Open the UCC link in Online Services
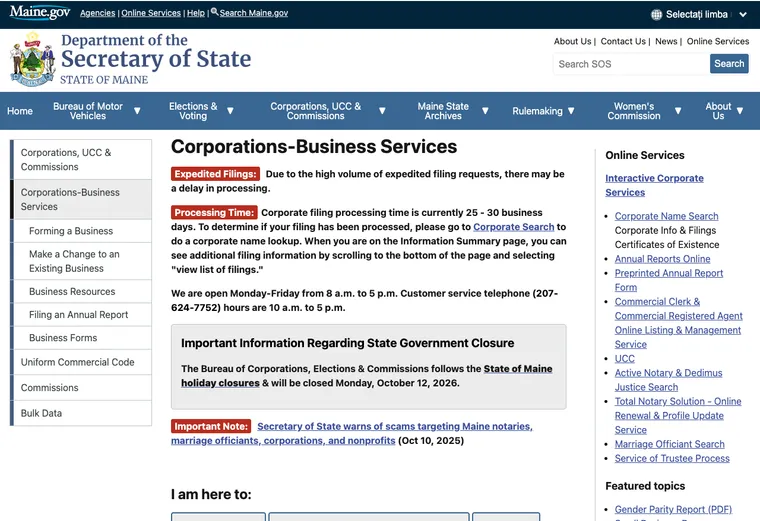Screen dimensions: 760x521 tap(624, 359)
